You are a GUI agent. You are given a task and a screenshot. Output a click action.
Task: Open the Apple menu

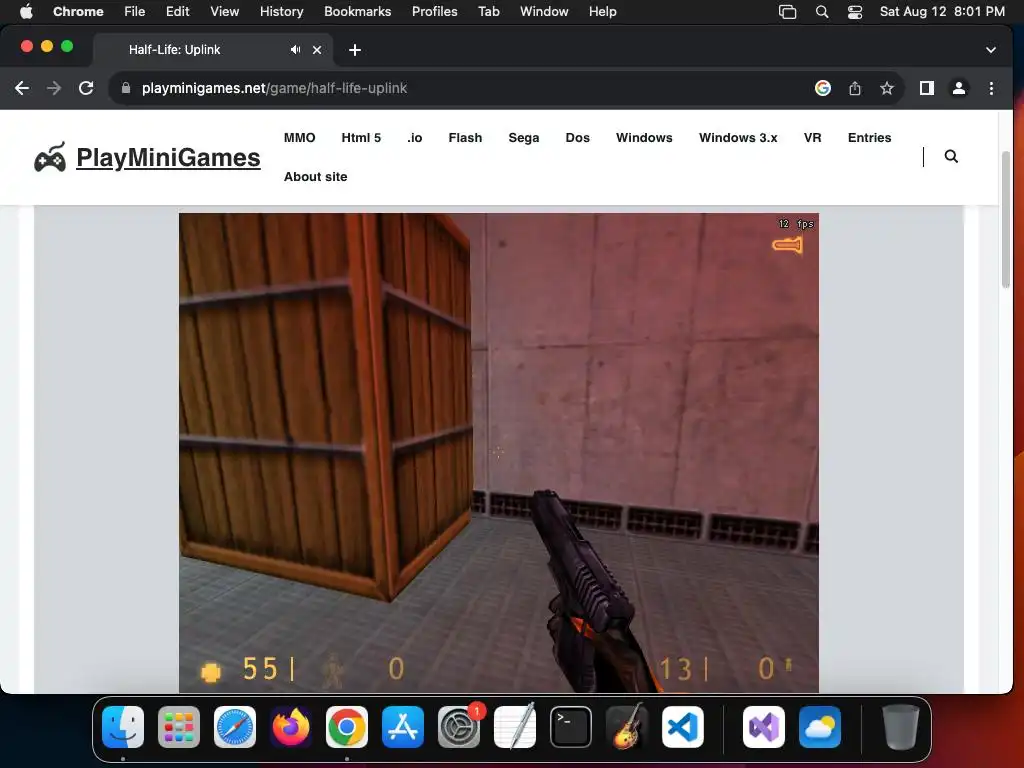[26, 12]
